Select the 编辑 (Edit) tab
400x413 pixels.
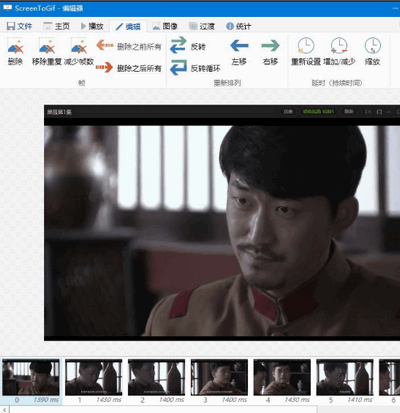coord(128,26)
